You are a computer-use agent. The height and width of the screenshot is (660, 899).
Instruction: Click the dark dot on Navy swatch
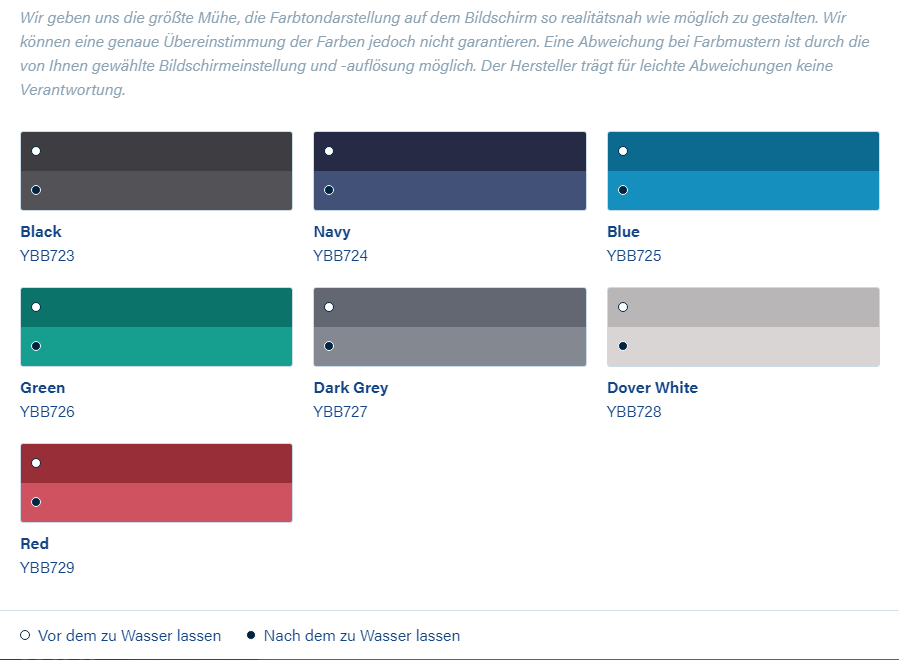coord(329,190)
